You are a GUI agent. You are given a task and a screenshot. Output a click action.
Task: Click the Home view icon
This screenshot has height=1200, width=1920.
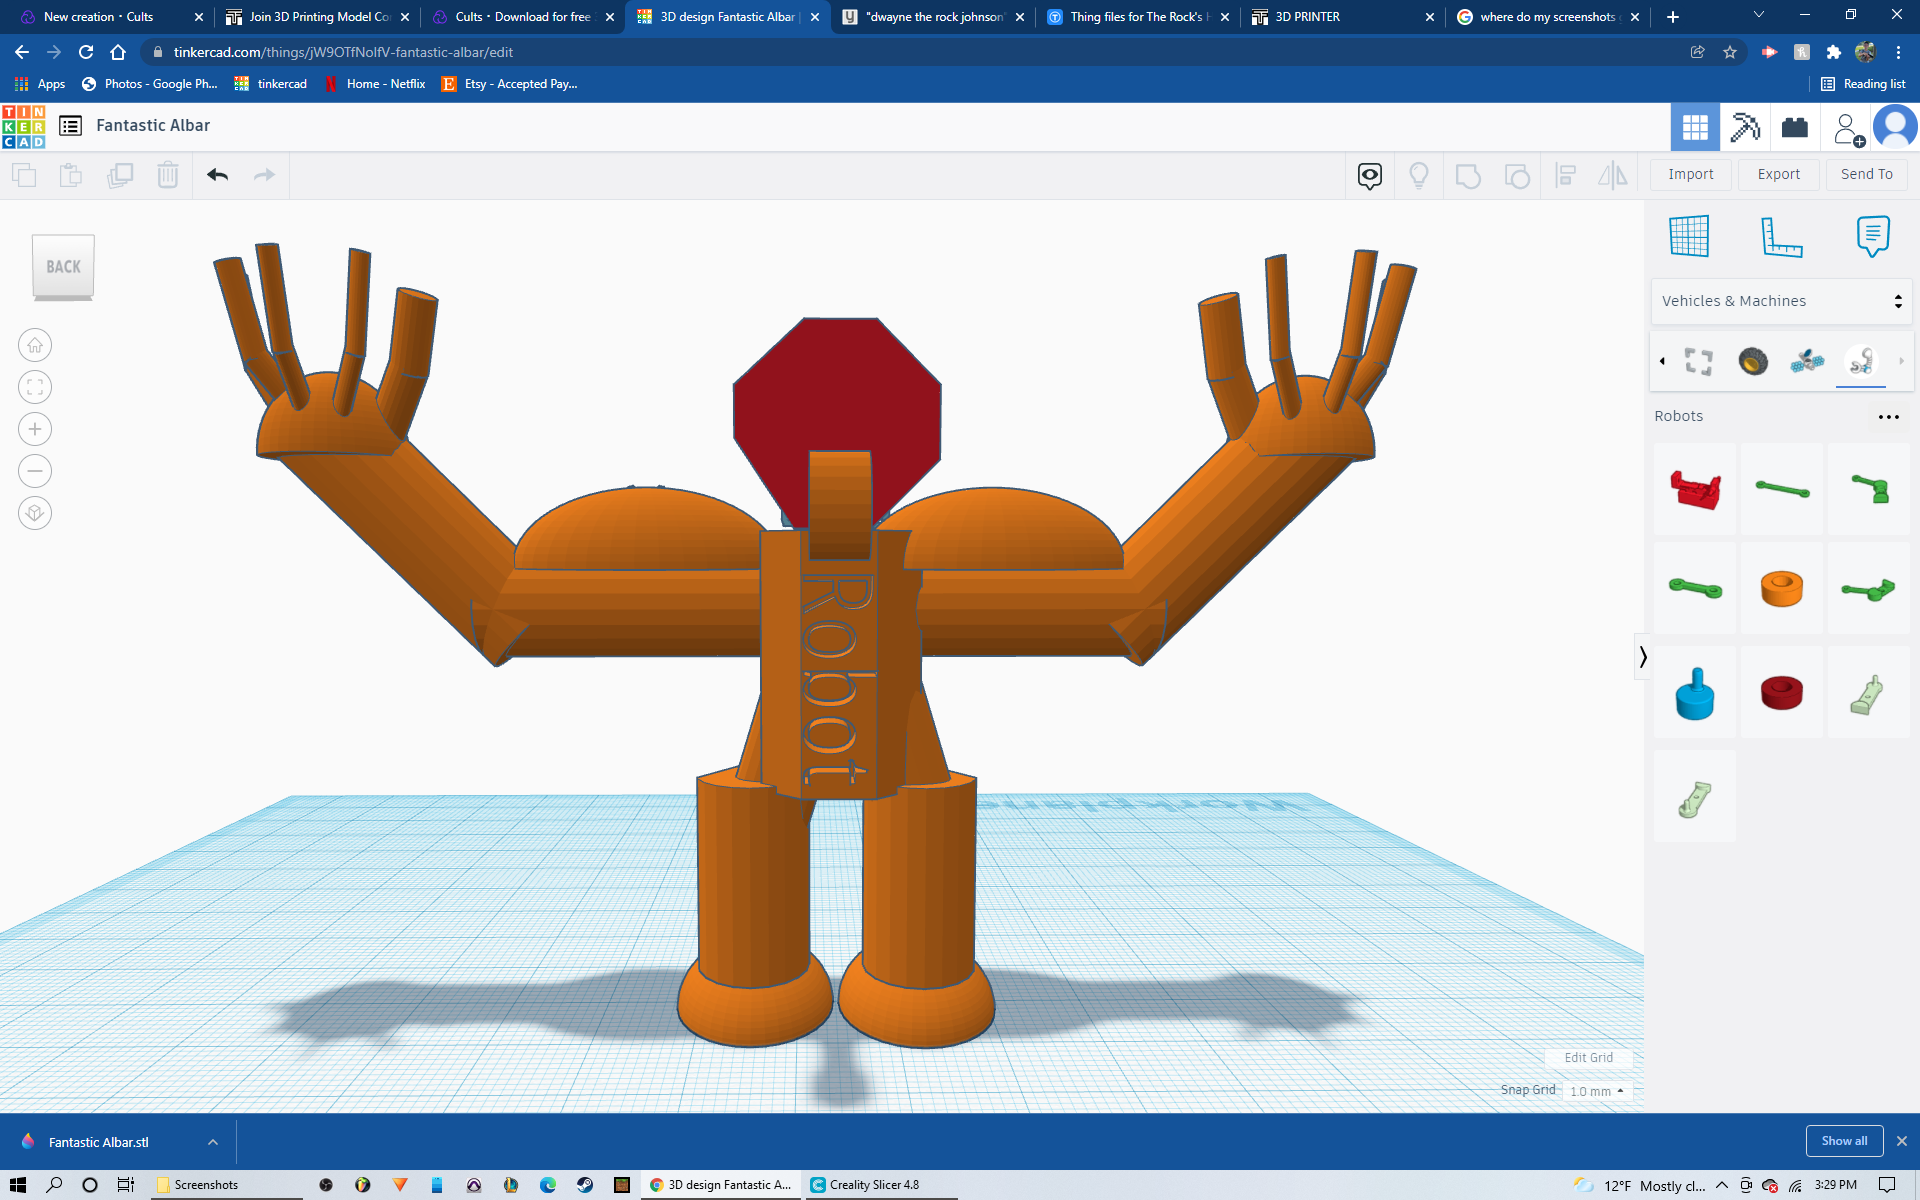pos(34,345)
